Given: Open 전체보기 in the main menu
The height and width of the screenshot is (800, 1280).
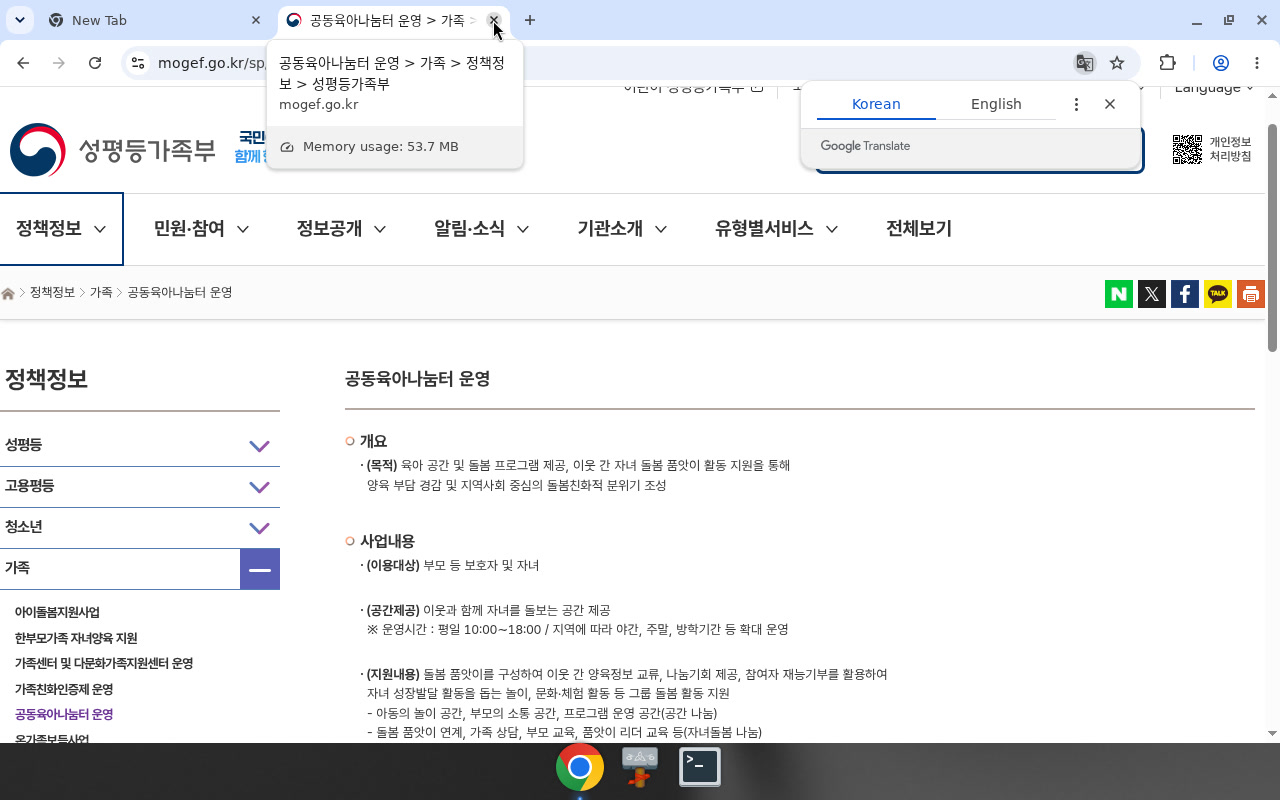Looking at the screenshot, I should pyautogui.click(x=919, y=229).
